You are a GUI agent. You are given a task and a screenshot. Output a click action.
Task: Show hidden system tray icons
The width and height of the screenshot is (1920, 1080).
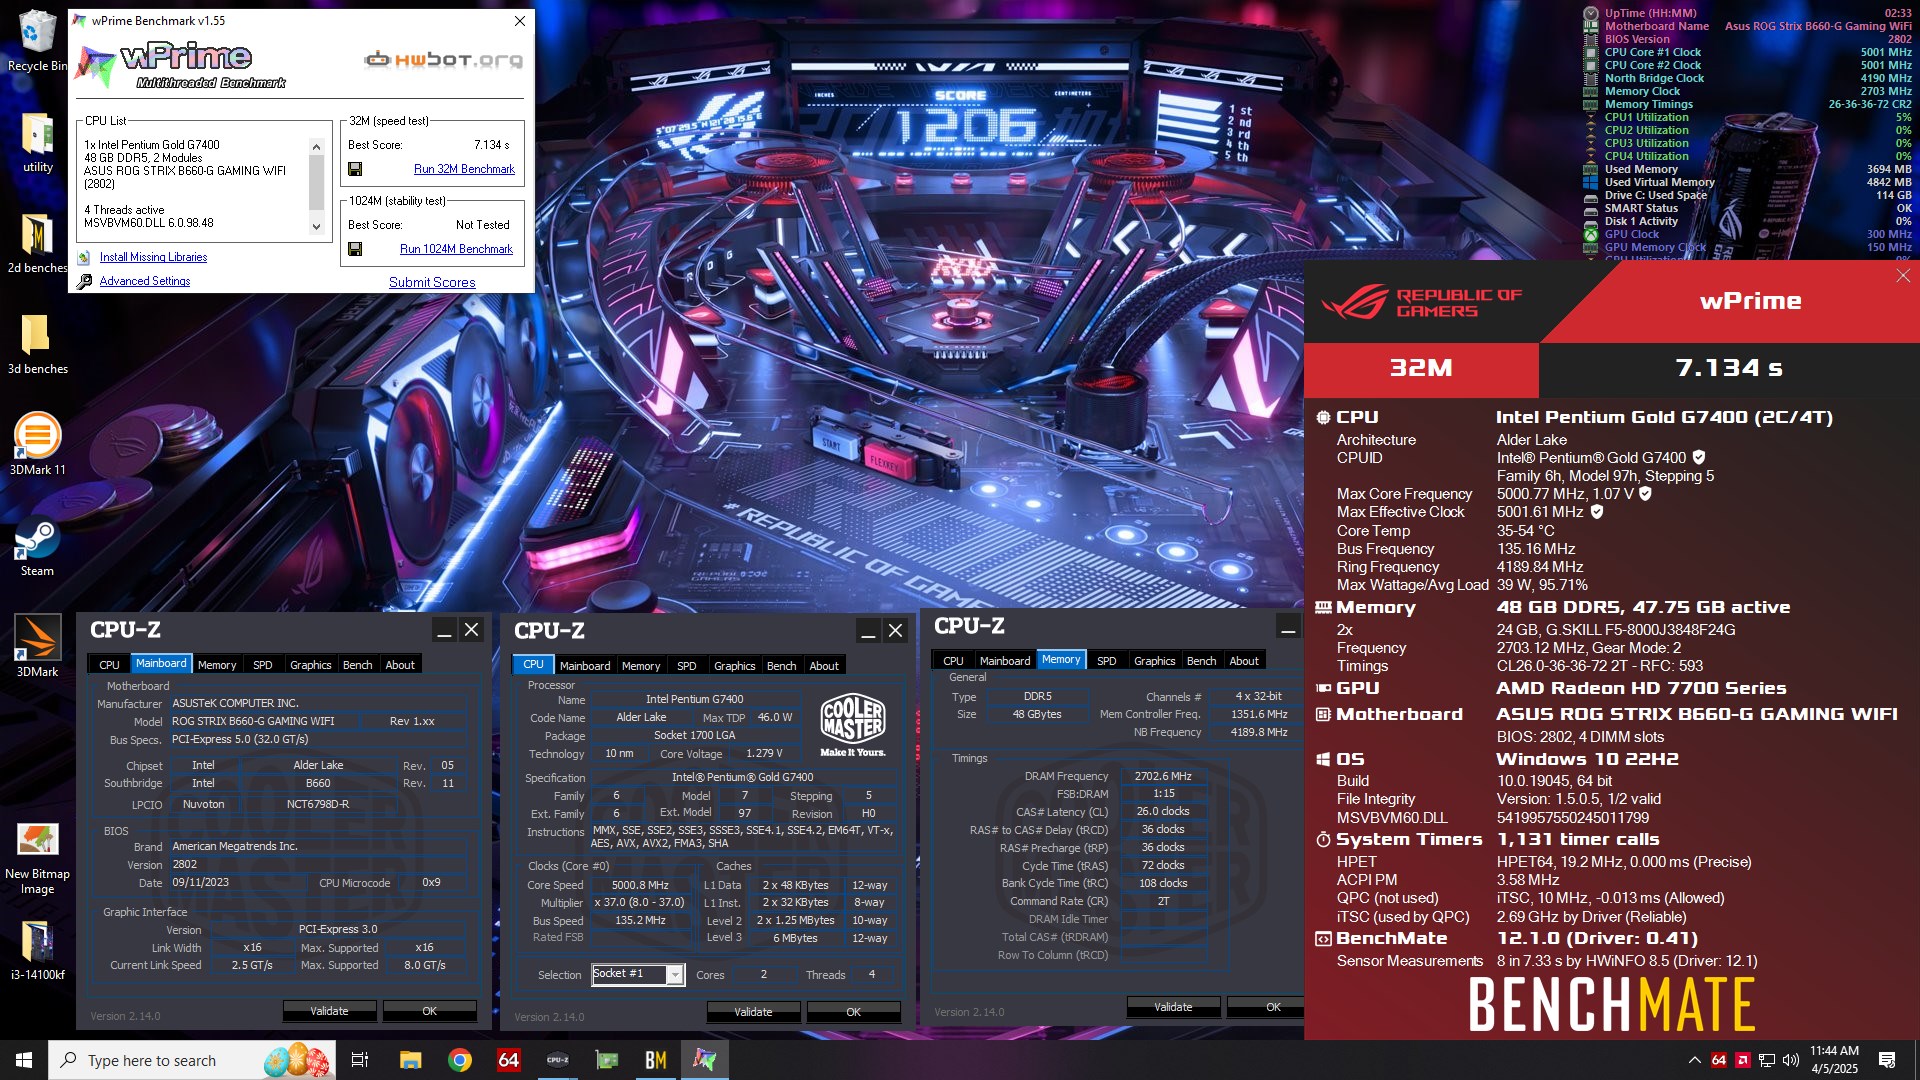[x=1695, y=1060]
